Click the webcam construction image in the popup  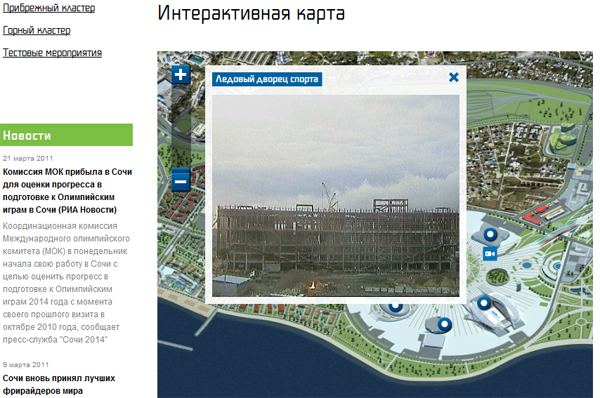click(336, 196)
